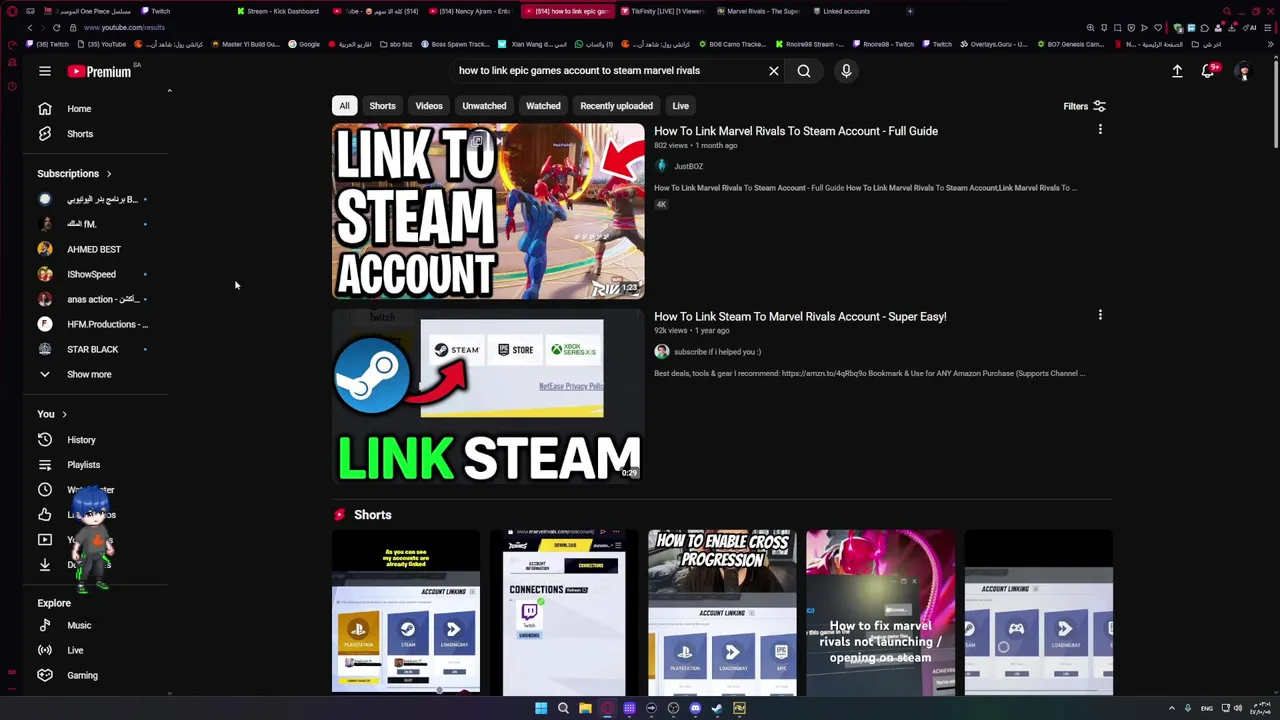Open options menu for 'Super Easy' video

1100,315
